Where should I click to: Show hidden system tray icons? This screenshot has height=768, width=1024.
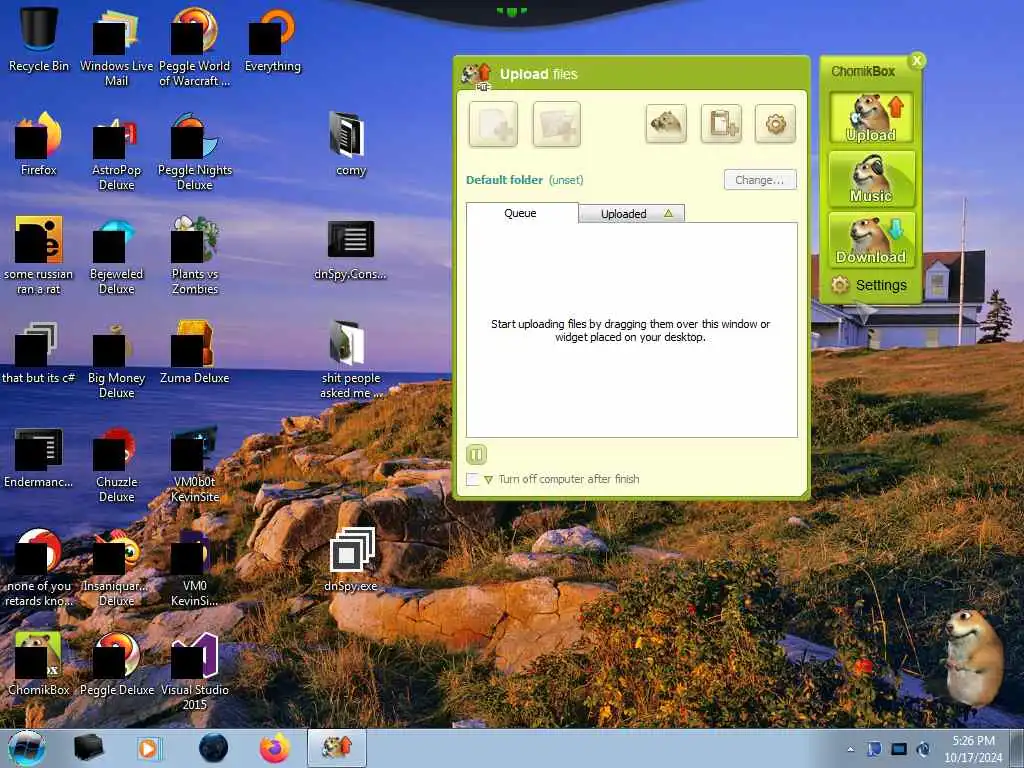(x=850, y=749)
